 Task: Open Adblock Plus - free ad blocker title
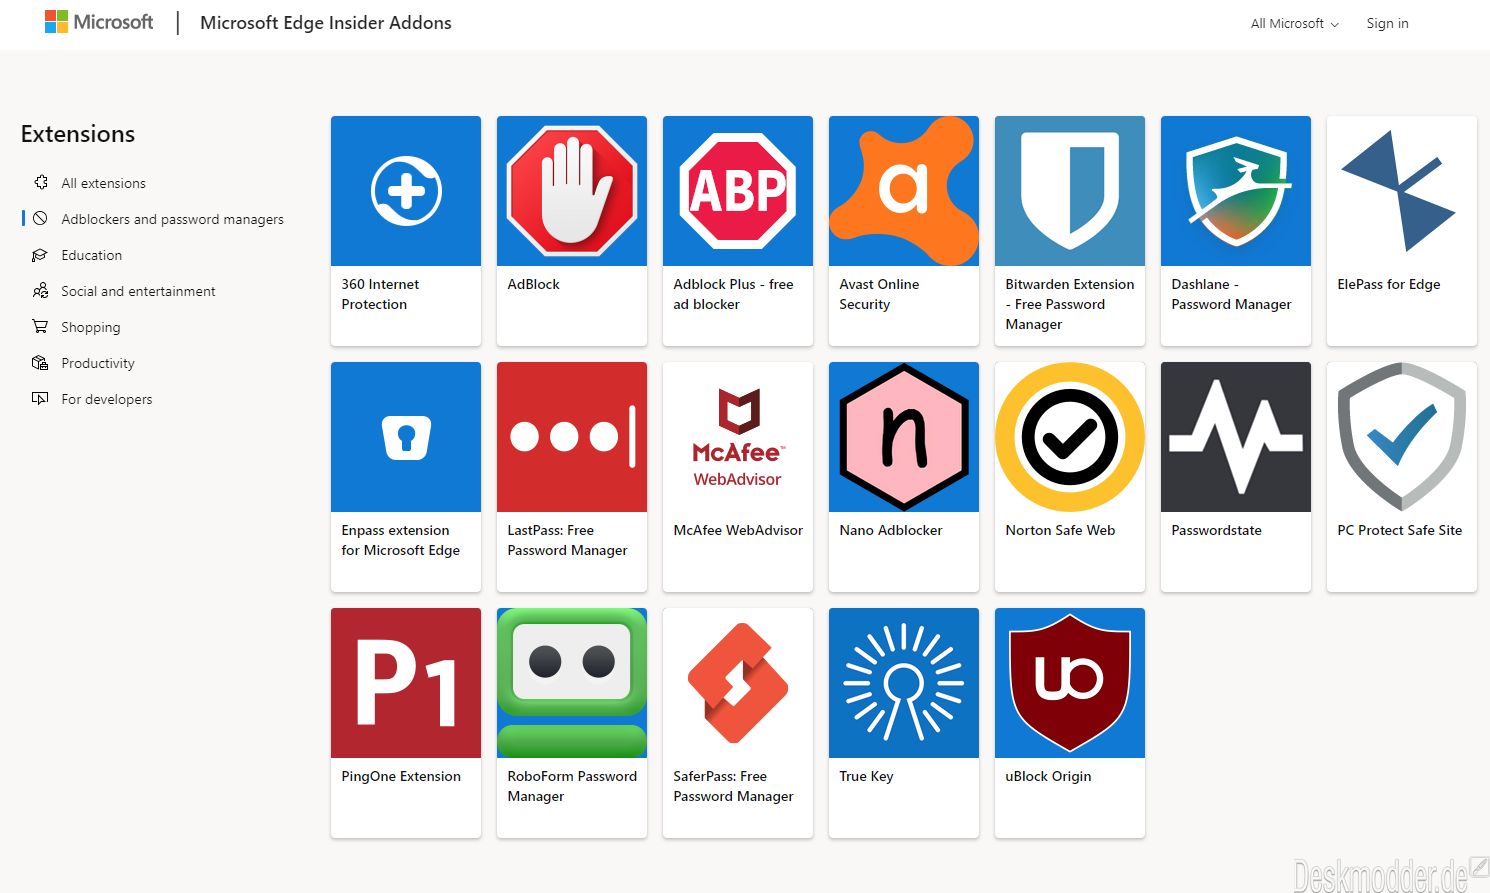pos(733,294)
